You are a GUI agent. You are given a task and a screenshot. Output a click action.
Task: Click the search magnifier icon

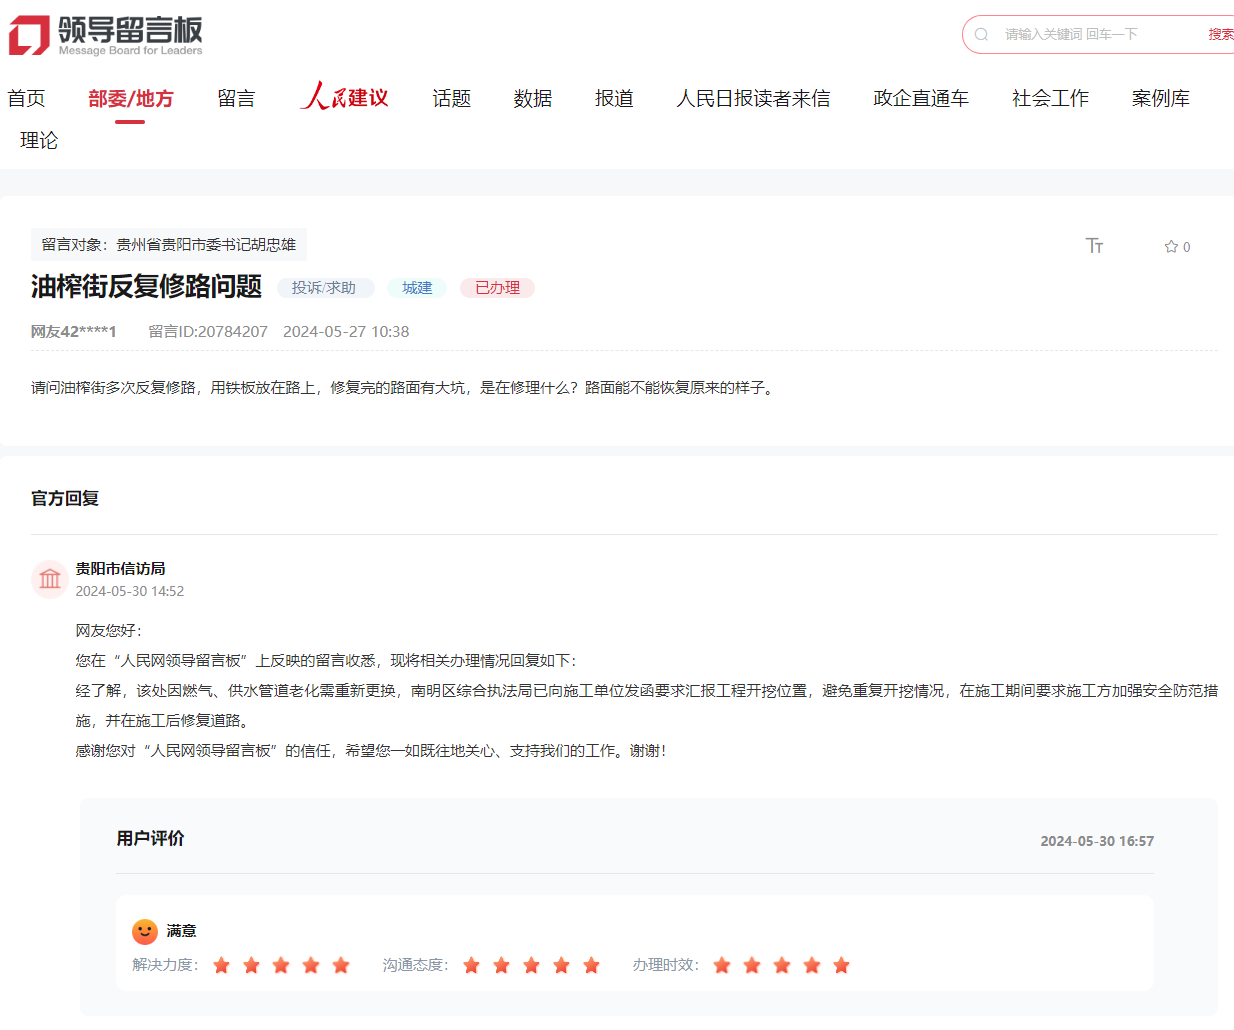coord(981,33)
